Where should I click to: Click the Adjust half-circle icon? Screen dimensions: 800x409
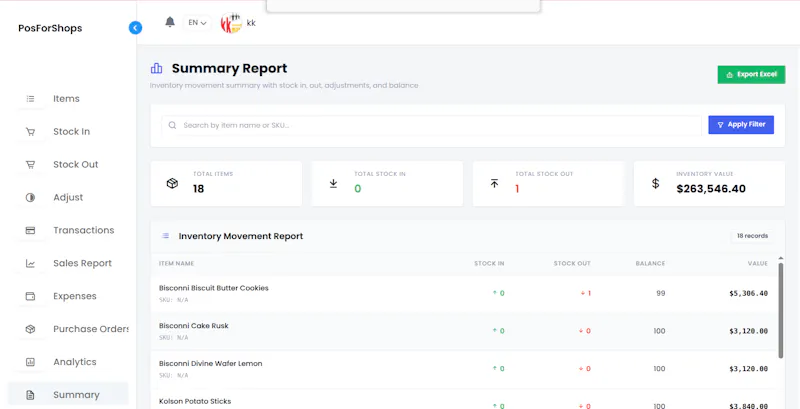coord(31,197)
